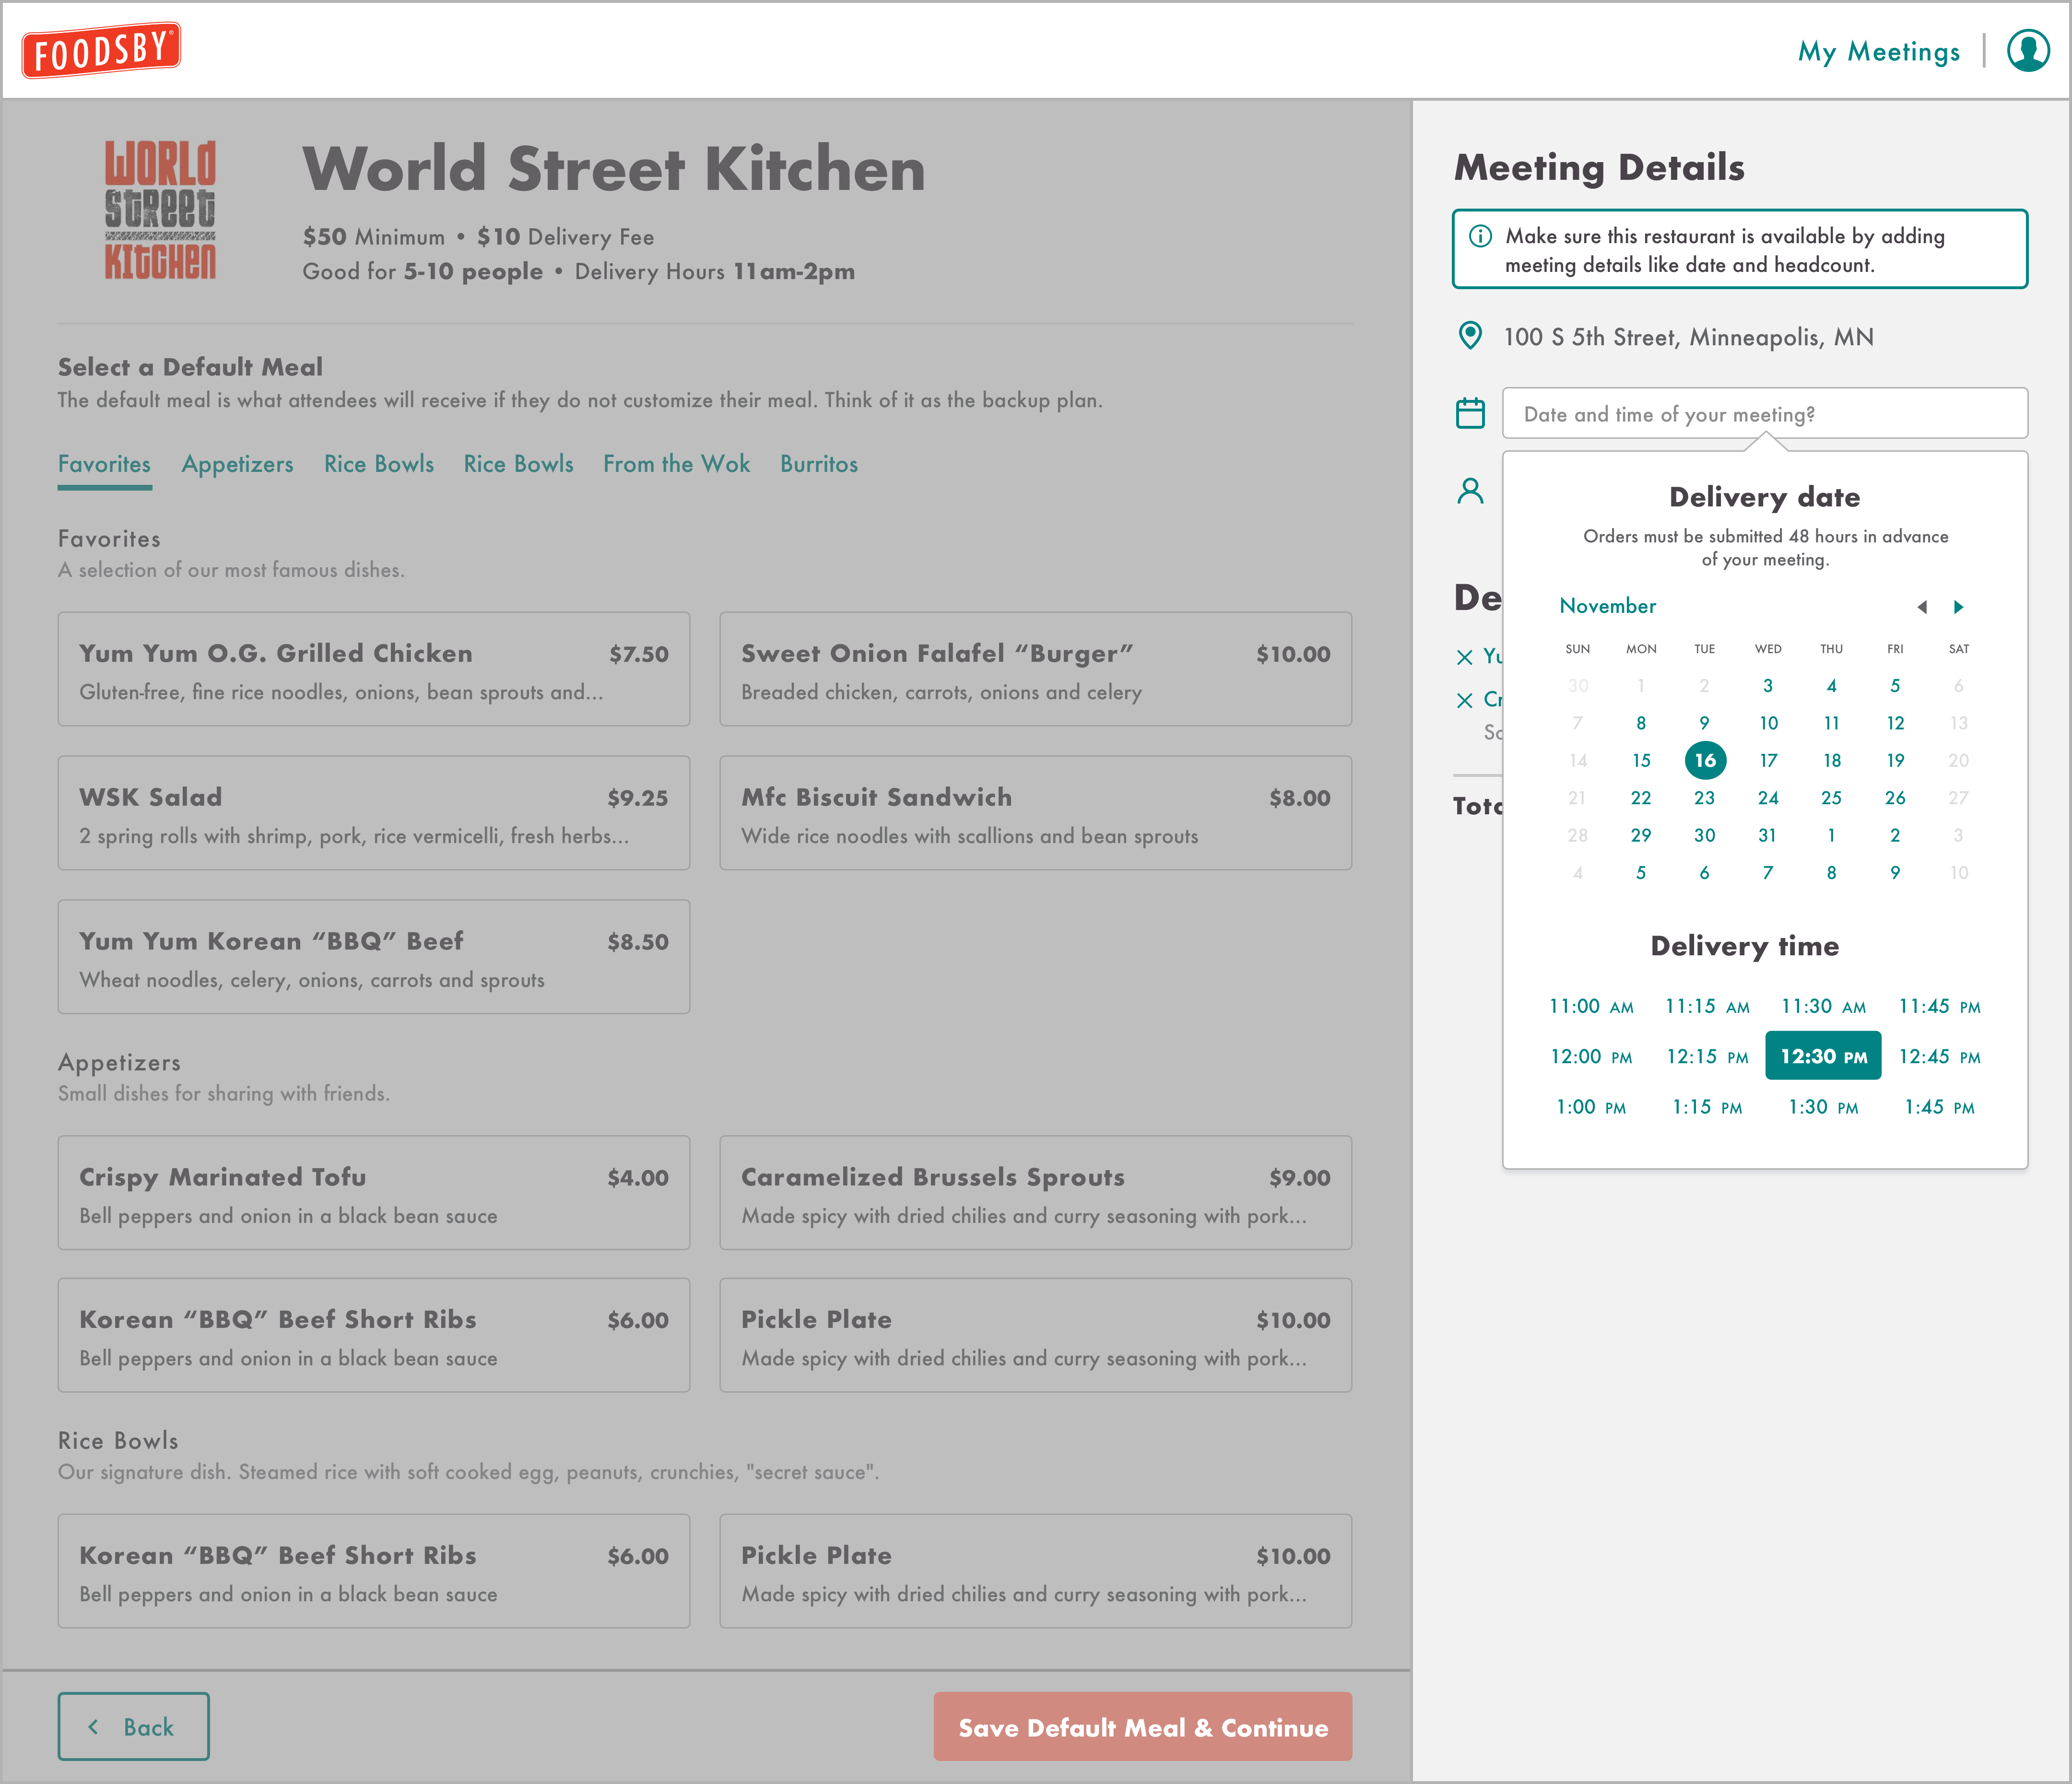Select November 25 delivery date

[1831, 798]
